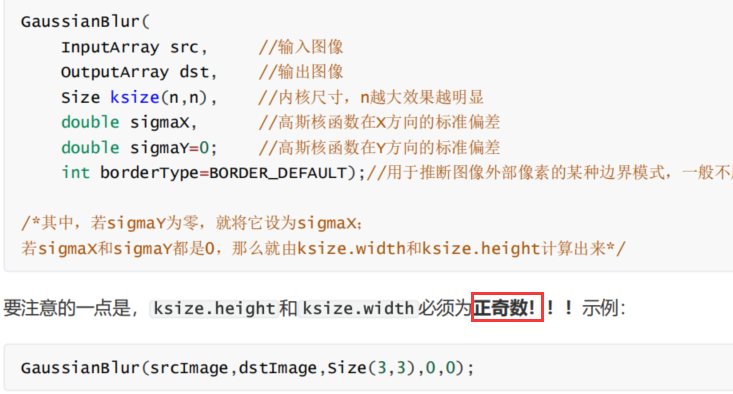The width and height of the screenshot is (733, 394).
Task: Click the ksize.width和ksize.height comment line
Action: 323,248
